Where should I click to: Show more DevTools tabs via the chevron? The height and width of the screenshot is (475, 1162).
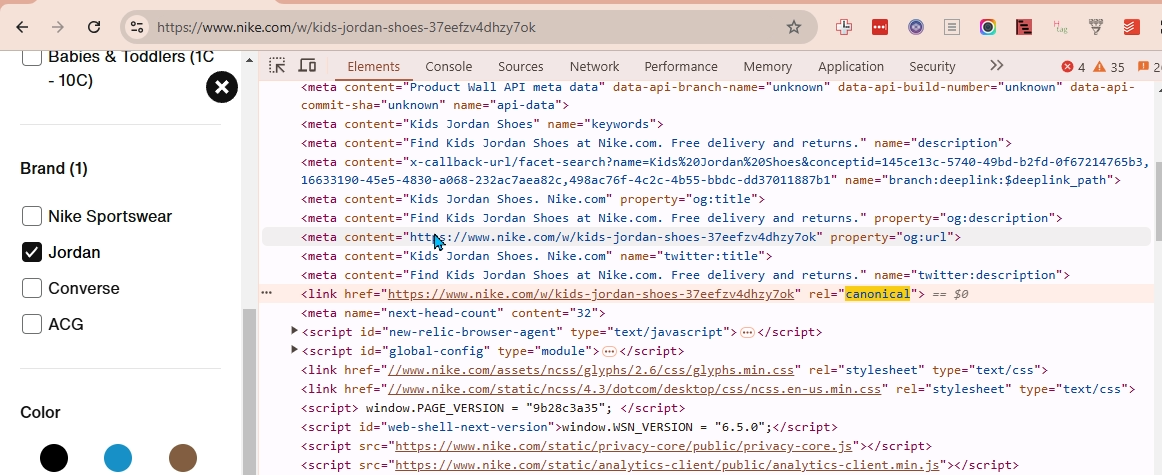point(997,66)
